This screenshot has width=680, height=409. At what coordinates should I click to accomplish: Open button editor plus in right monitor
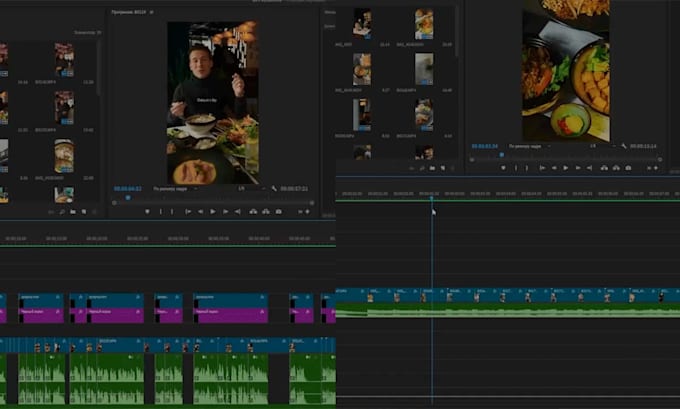click(656, 168)
